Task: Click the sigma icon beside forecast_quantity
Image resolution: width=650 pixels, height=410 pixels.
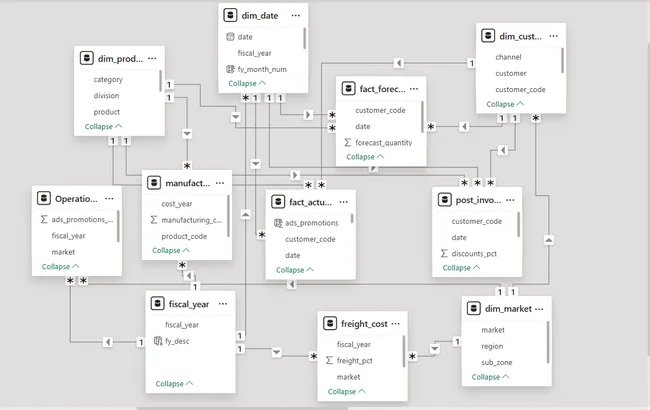Action: pos(348,142)
